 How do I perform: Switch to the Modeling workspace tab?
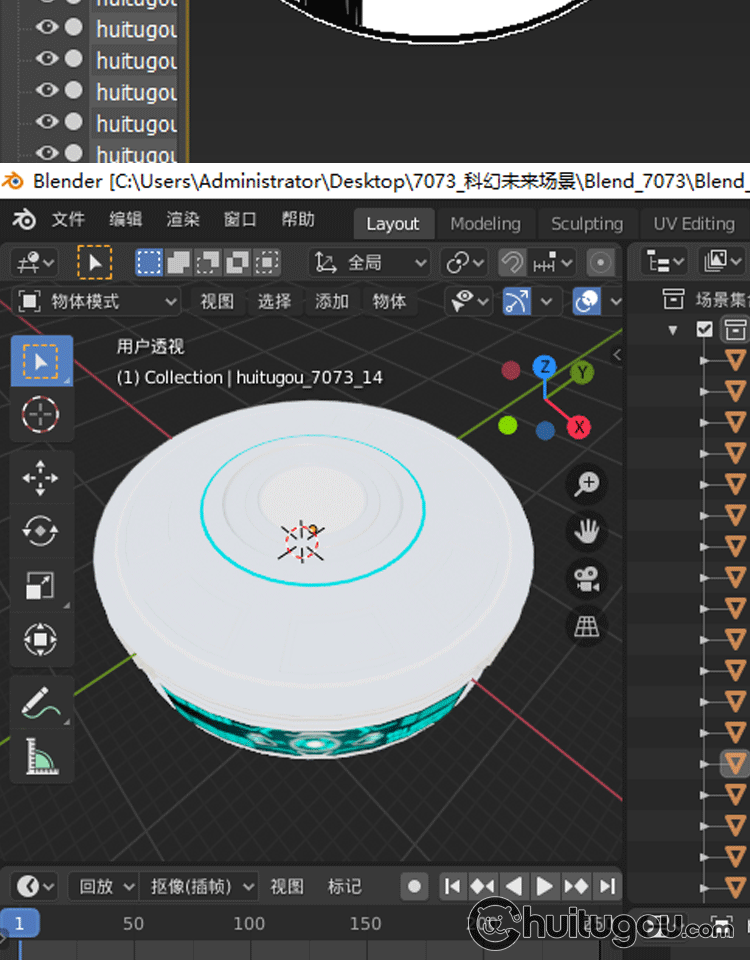[x=485, y=224]
